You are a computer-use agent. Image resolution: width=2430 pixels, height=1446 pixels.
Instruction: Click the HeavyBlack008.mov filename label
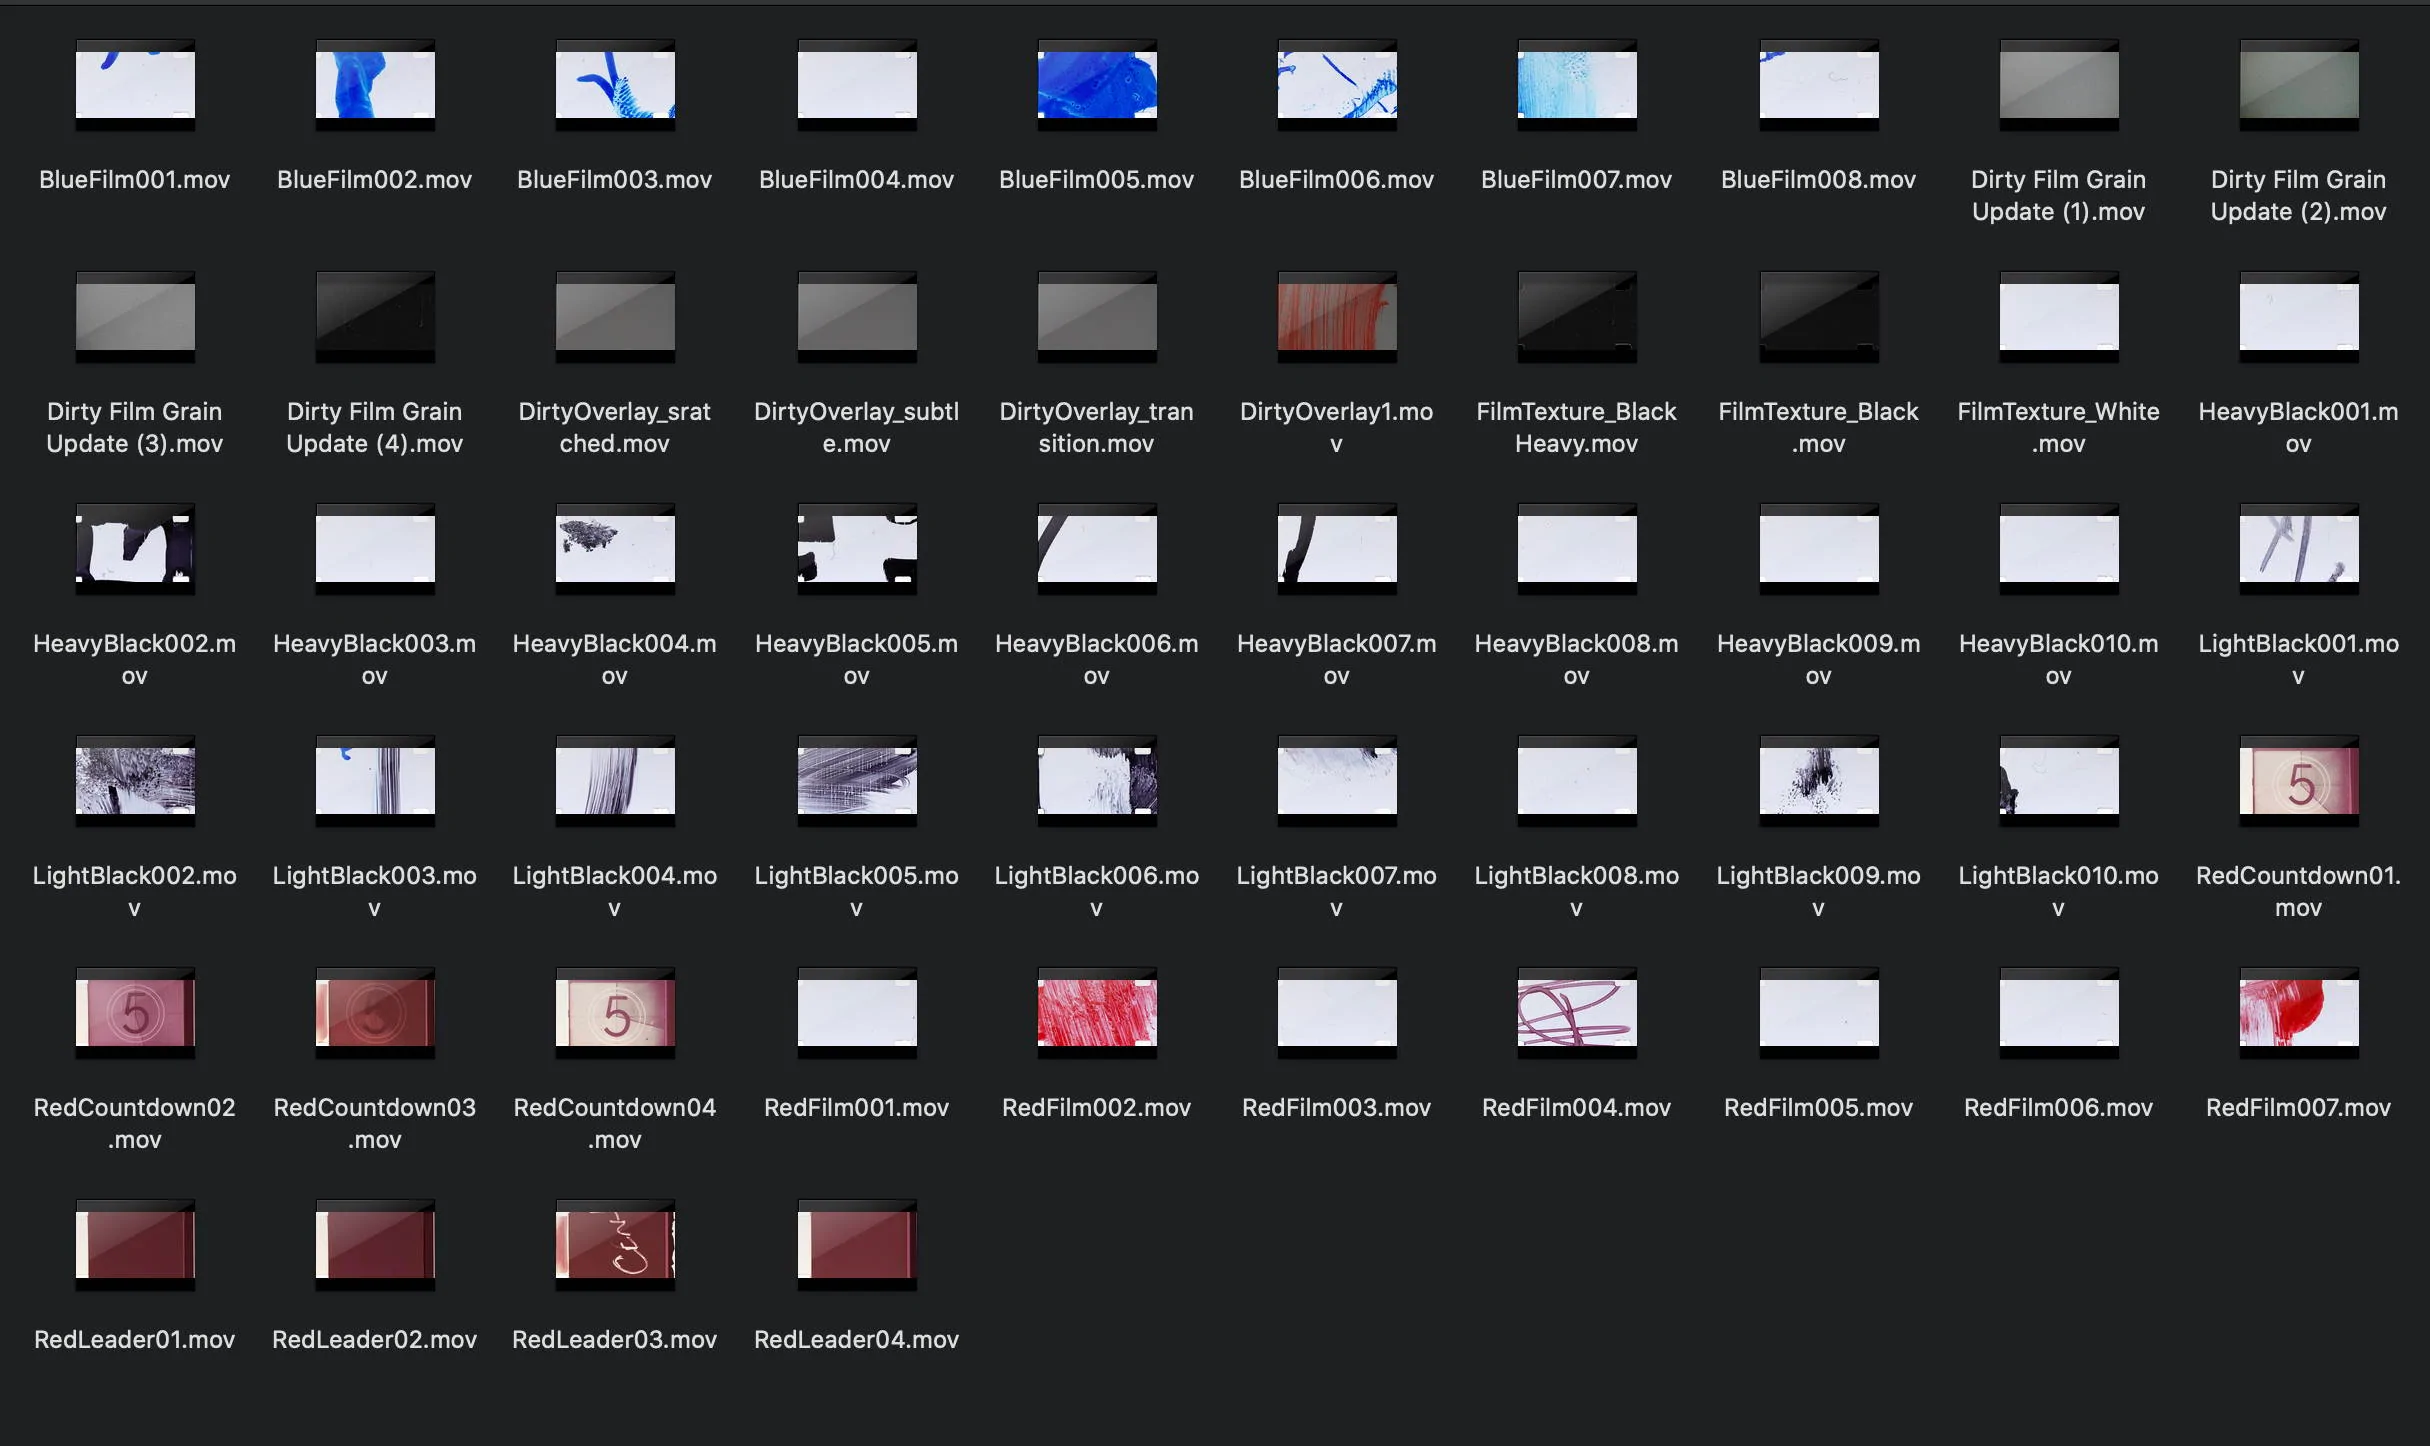point(1577,659)
